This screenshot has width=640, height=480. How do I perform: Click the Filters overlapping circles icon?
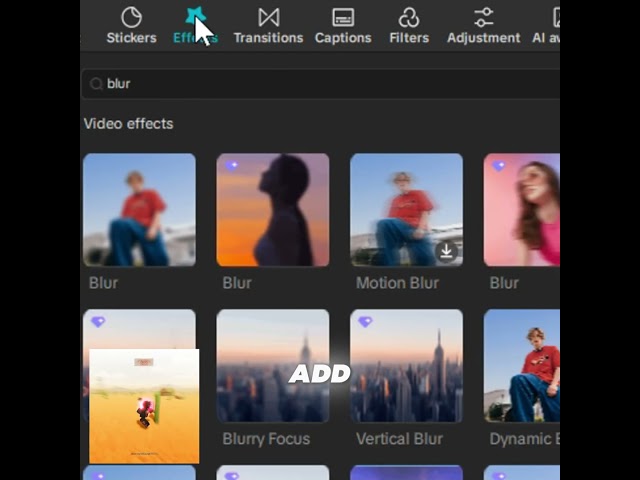pos(409,18)
